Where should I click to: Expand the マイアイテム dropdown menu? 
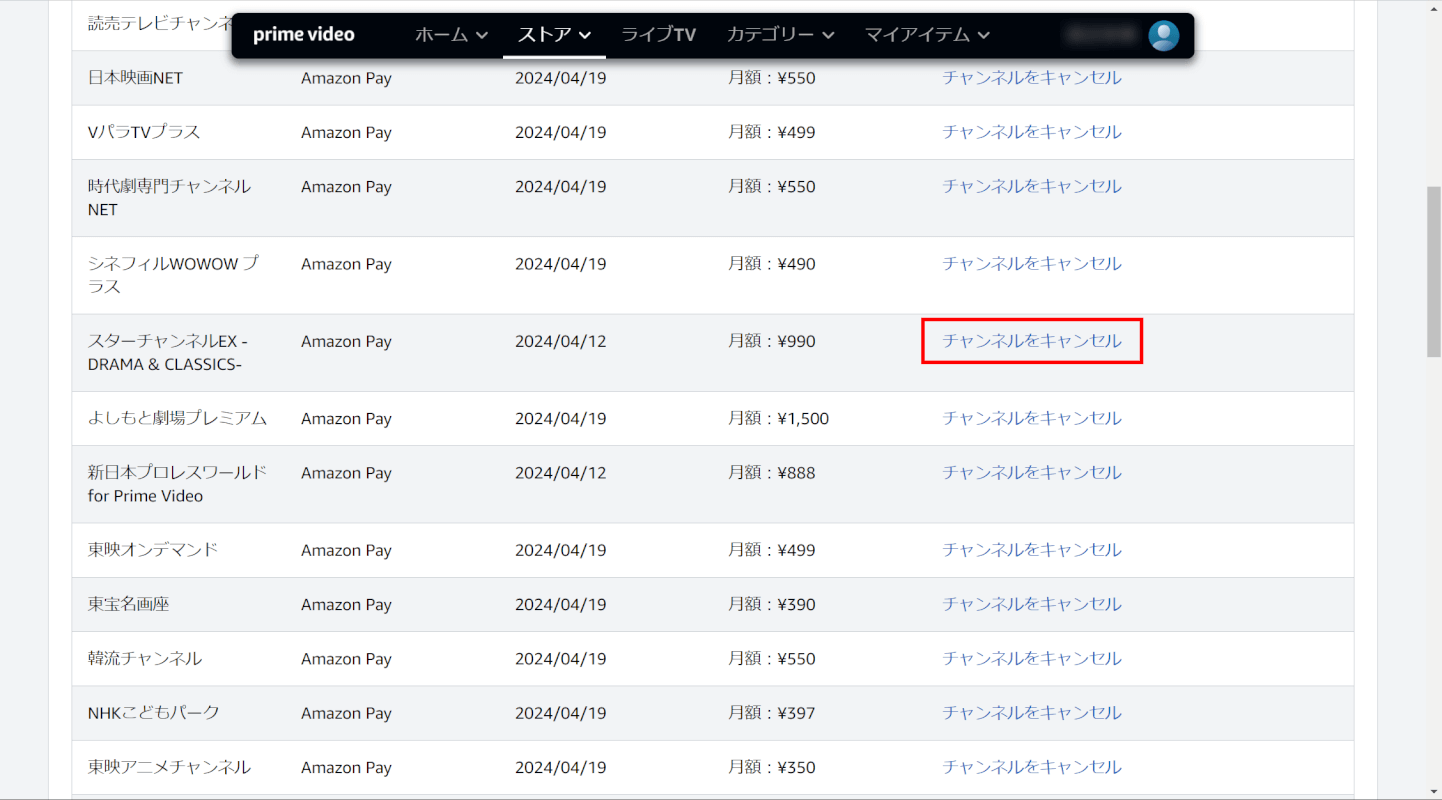(x=927, y=35)
